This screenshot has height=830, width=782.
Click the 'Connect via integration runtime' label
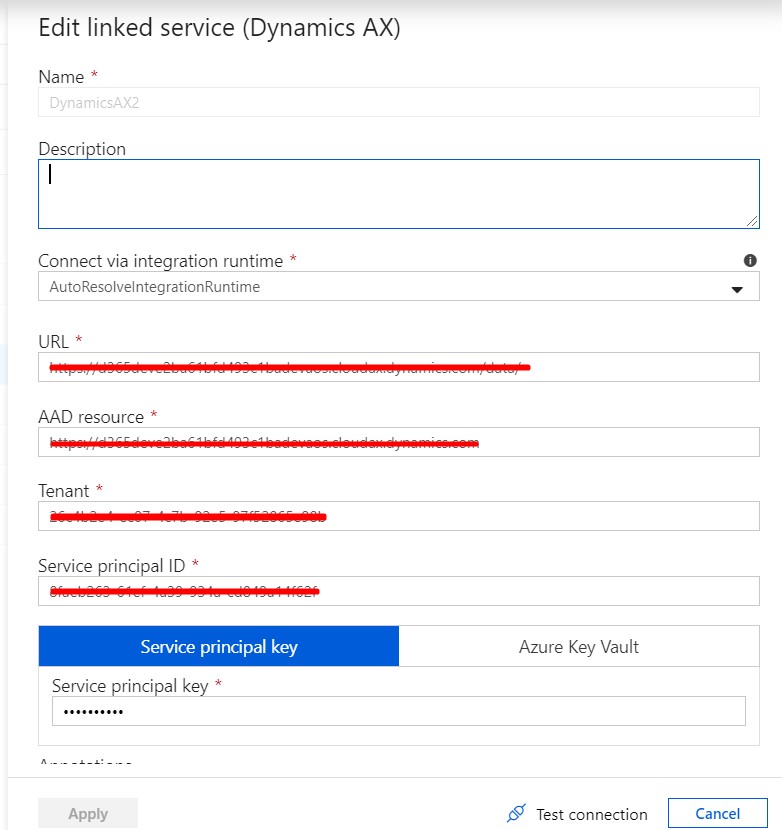160,261
